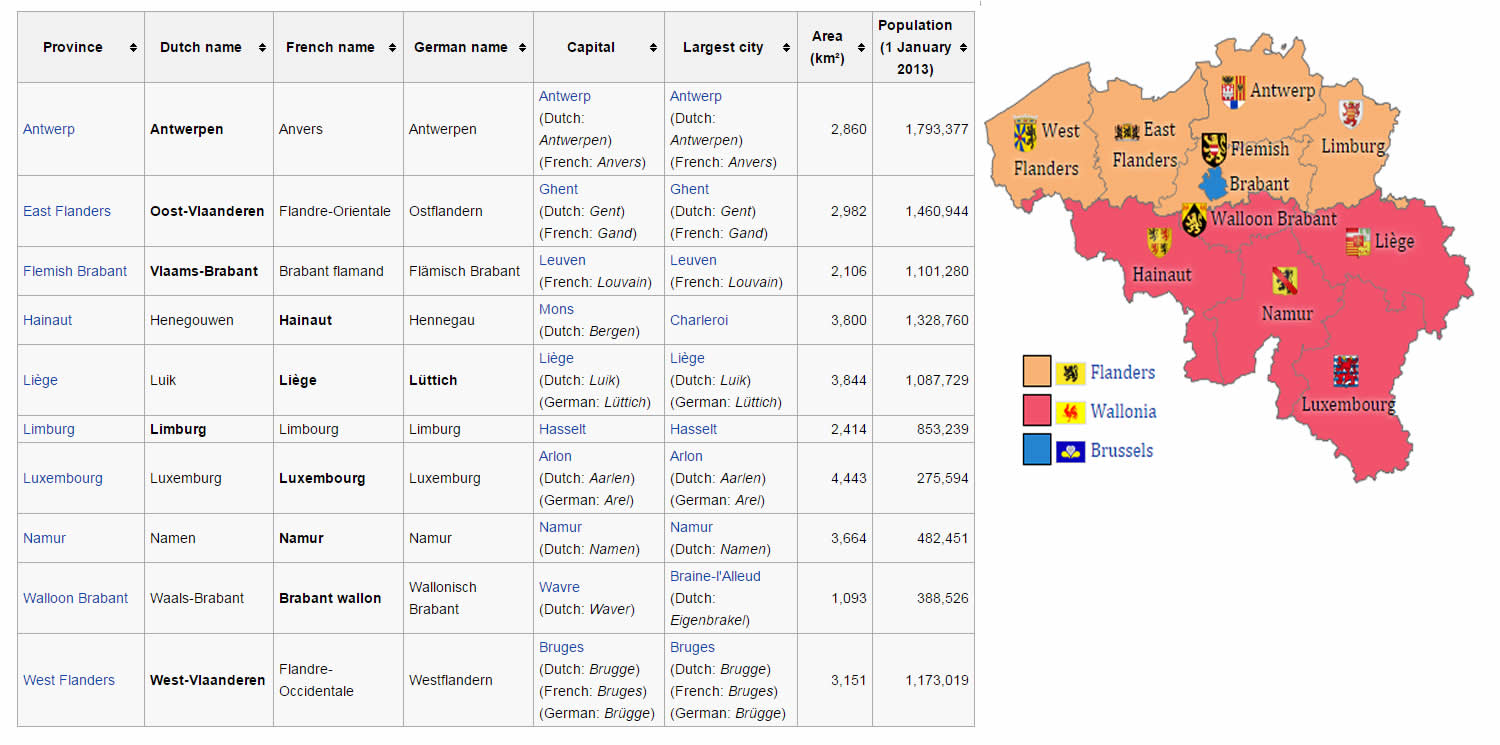Click the Luxembourg coat of arms on map
The width and height of the screenshot is (1500, 745).
pos(1345,371)
